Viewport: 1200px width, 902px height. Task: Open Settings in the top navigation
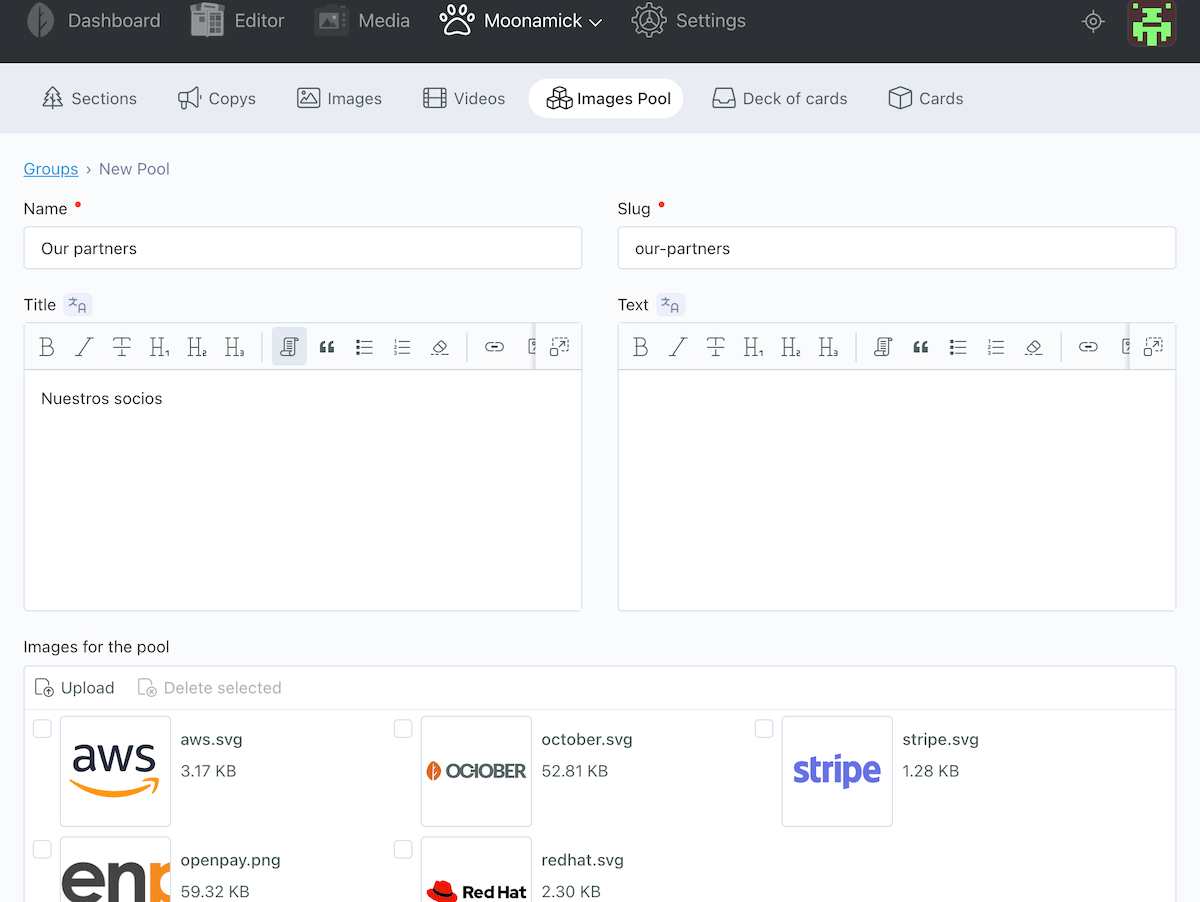(689, 21)
